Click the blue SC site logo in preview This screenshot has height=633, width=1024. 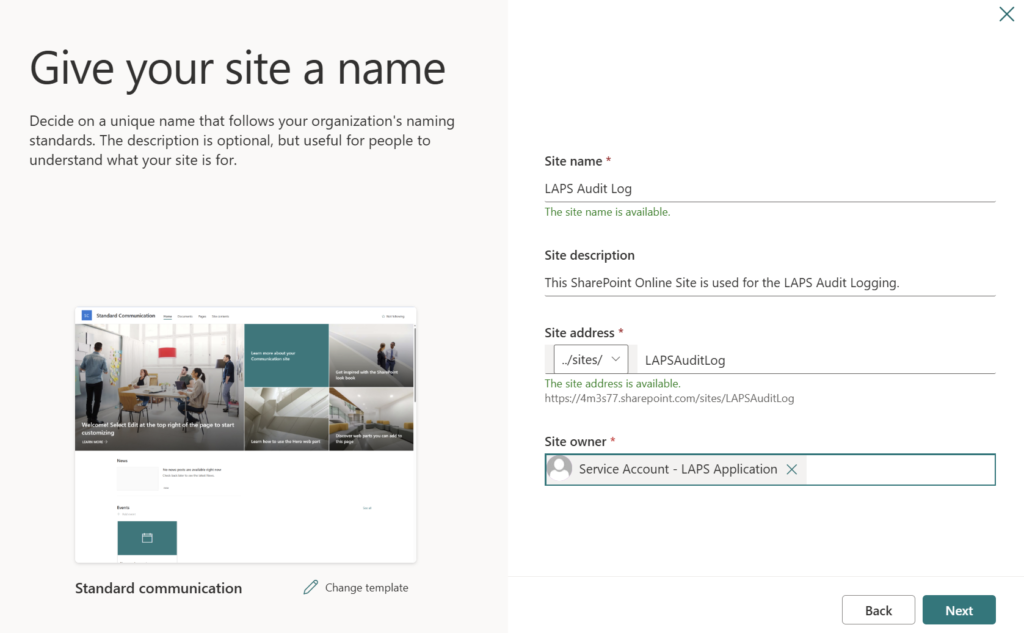[86, 316]
